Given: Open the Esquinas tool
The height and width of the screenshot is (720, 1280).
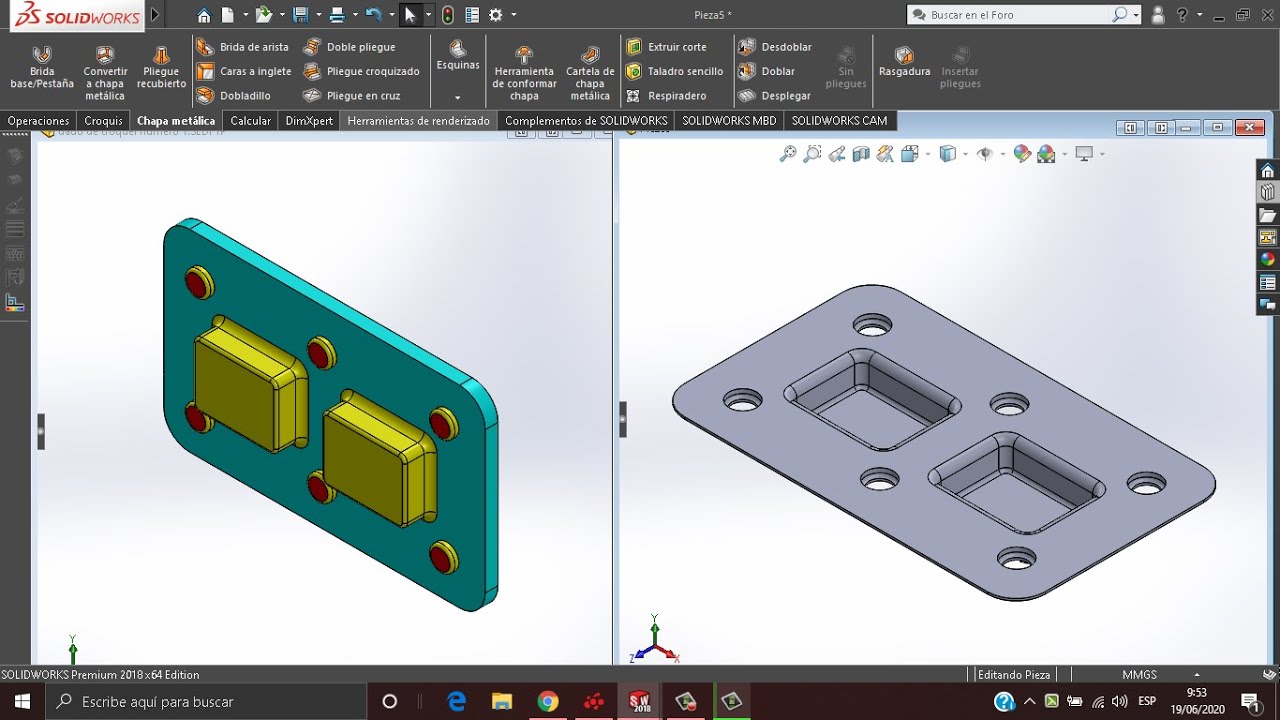Looking at the screenshot, I should click(458, 56).
